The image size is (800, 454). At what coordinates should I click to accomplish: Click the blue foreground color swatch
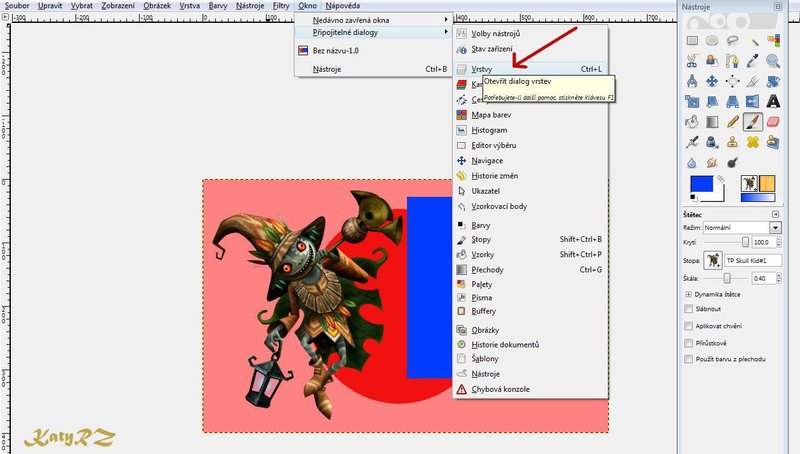pyautogui.click(x=701, y=184)
